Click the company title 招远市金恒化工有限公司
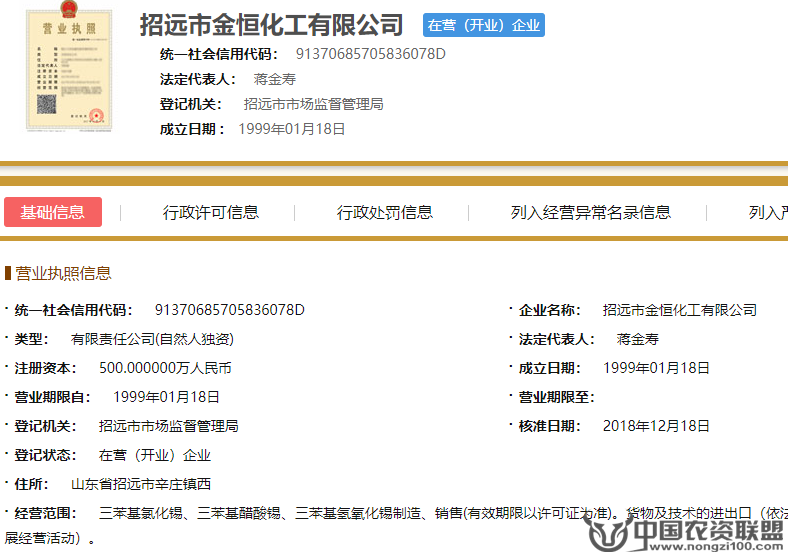Screen dimensions: 788x557 (x=271, y=25)
